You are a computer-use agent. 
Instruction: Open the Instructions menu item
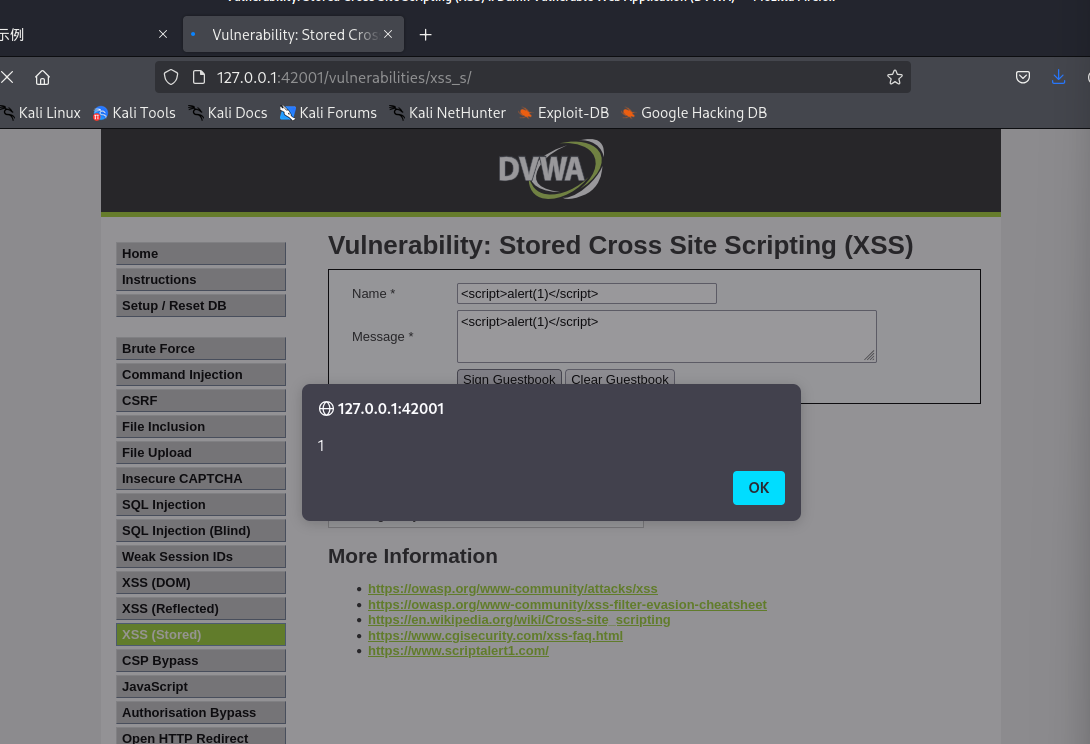tap(201, 280)
